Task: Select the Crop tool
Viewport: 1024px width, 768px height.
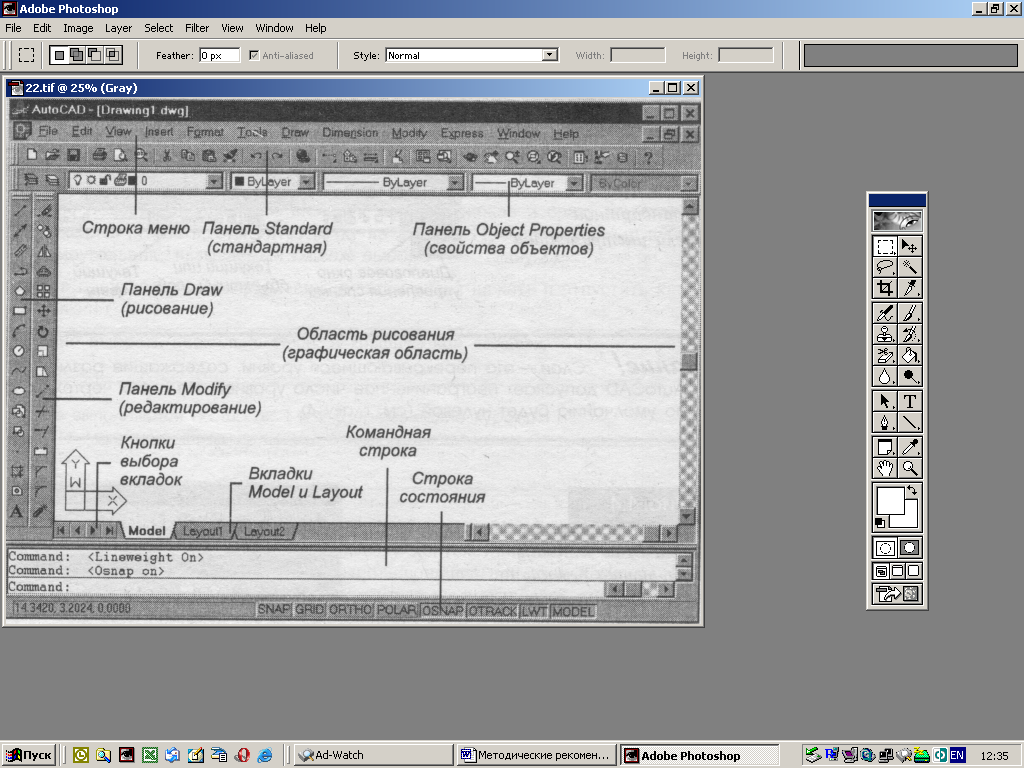Action: pyautogui.click(x=885, y=288)
